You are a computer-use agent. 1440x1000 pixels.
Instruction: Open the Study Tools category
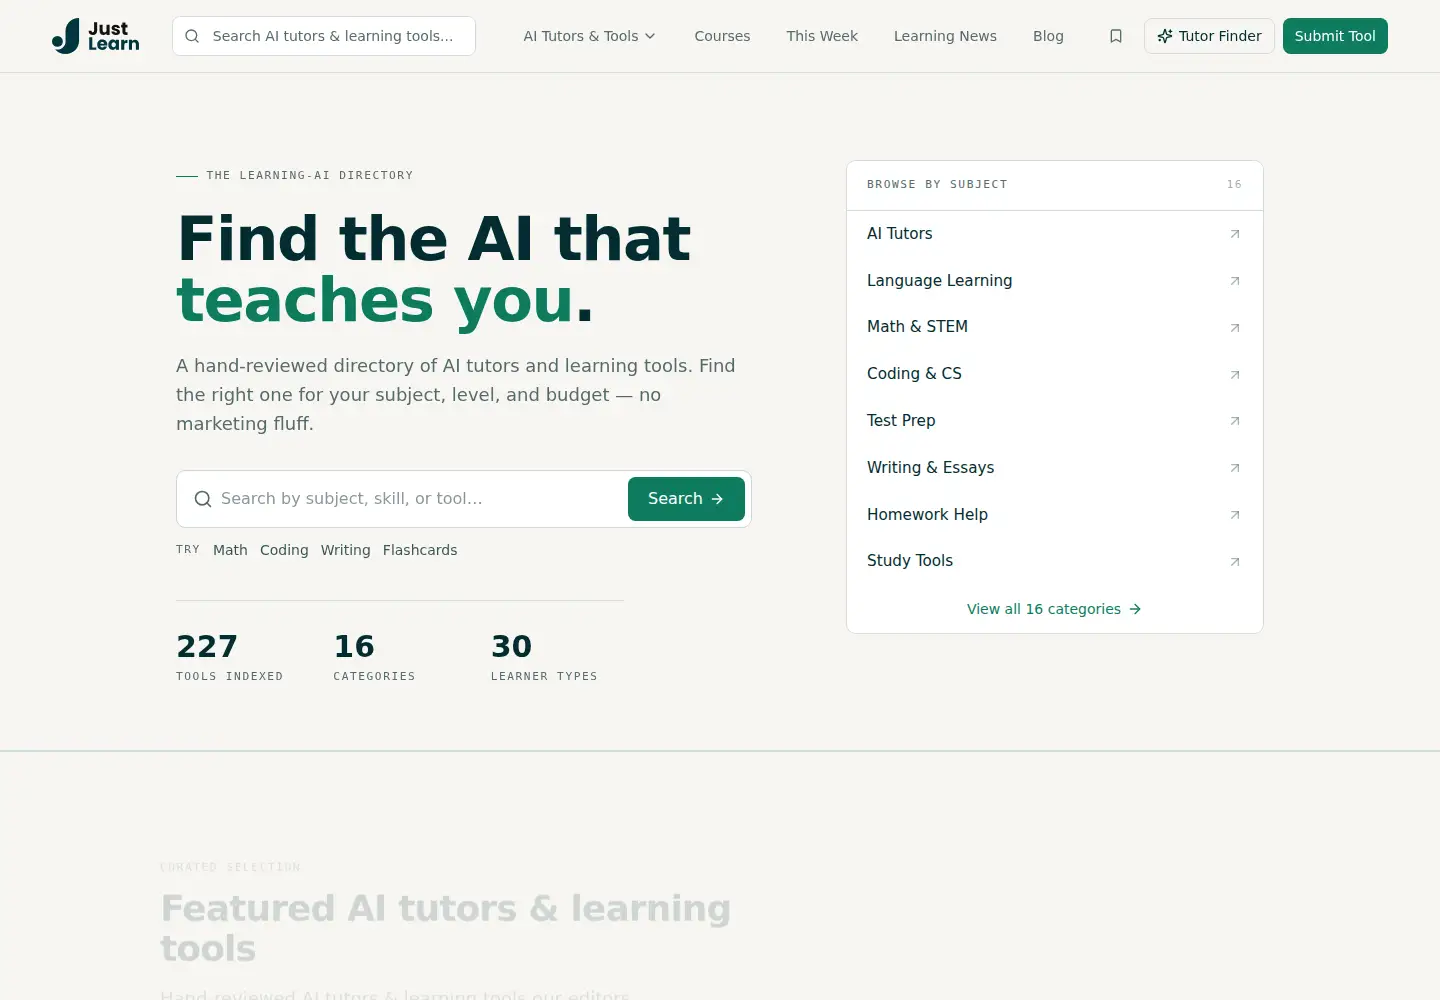1055,561
